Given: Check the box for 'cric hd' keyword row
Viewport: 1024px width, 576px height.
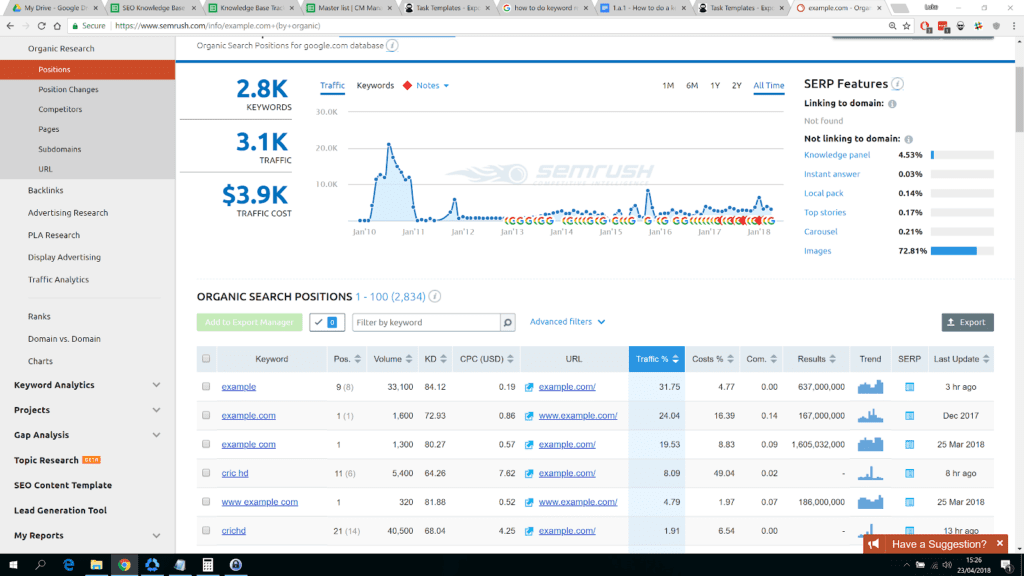Looking at the screenshot, I should tap(206, 473).
